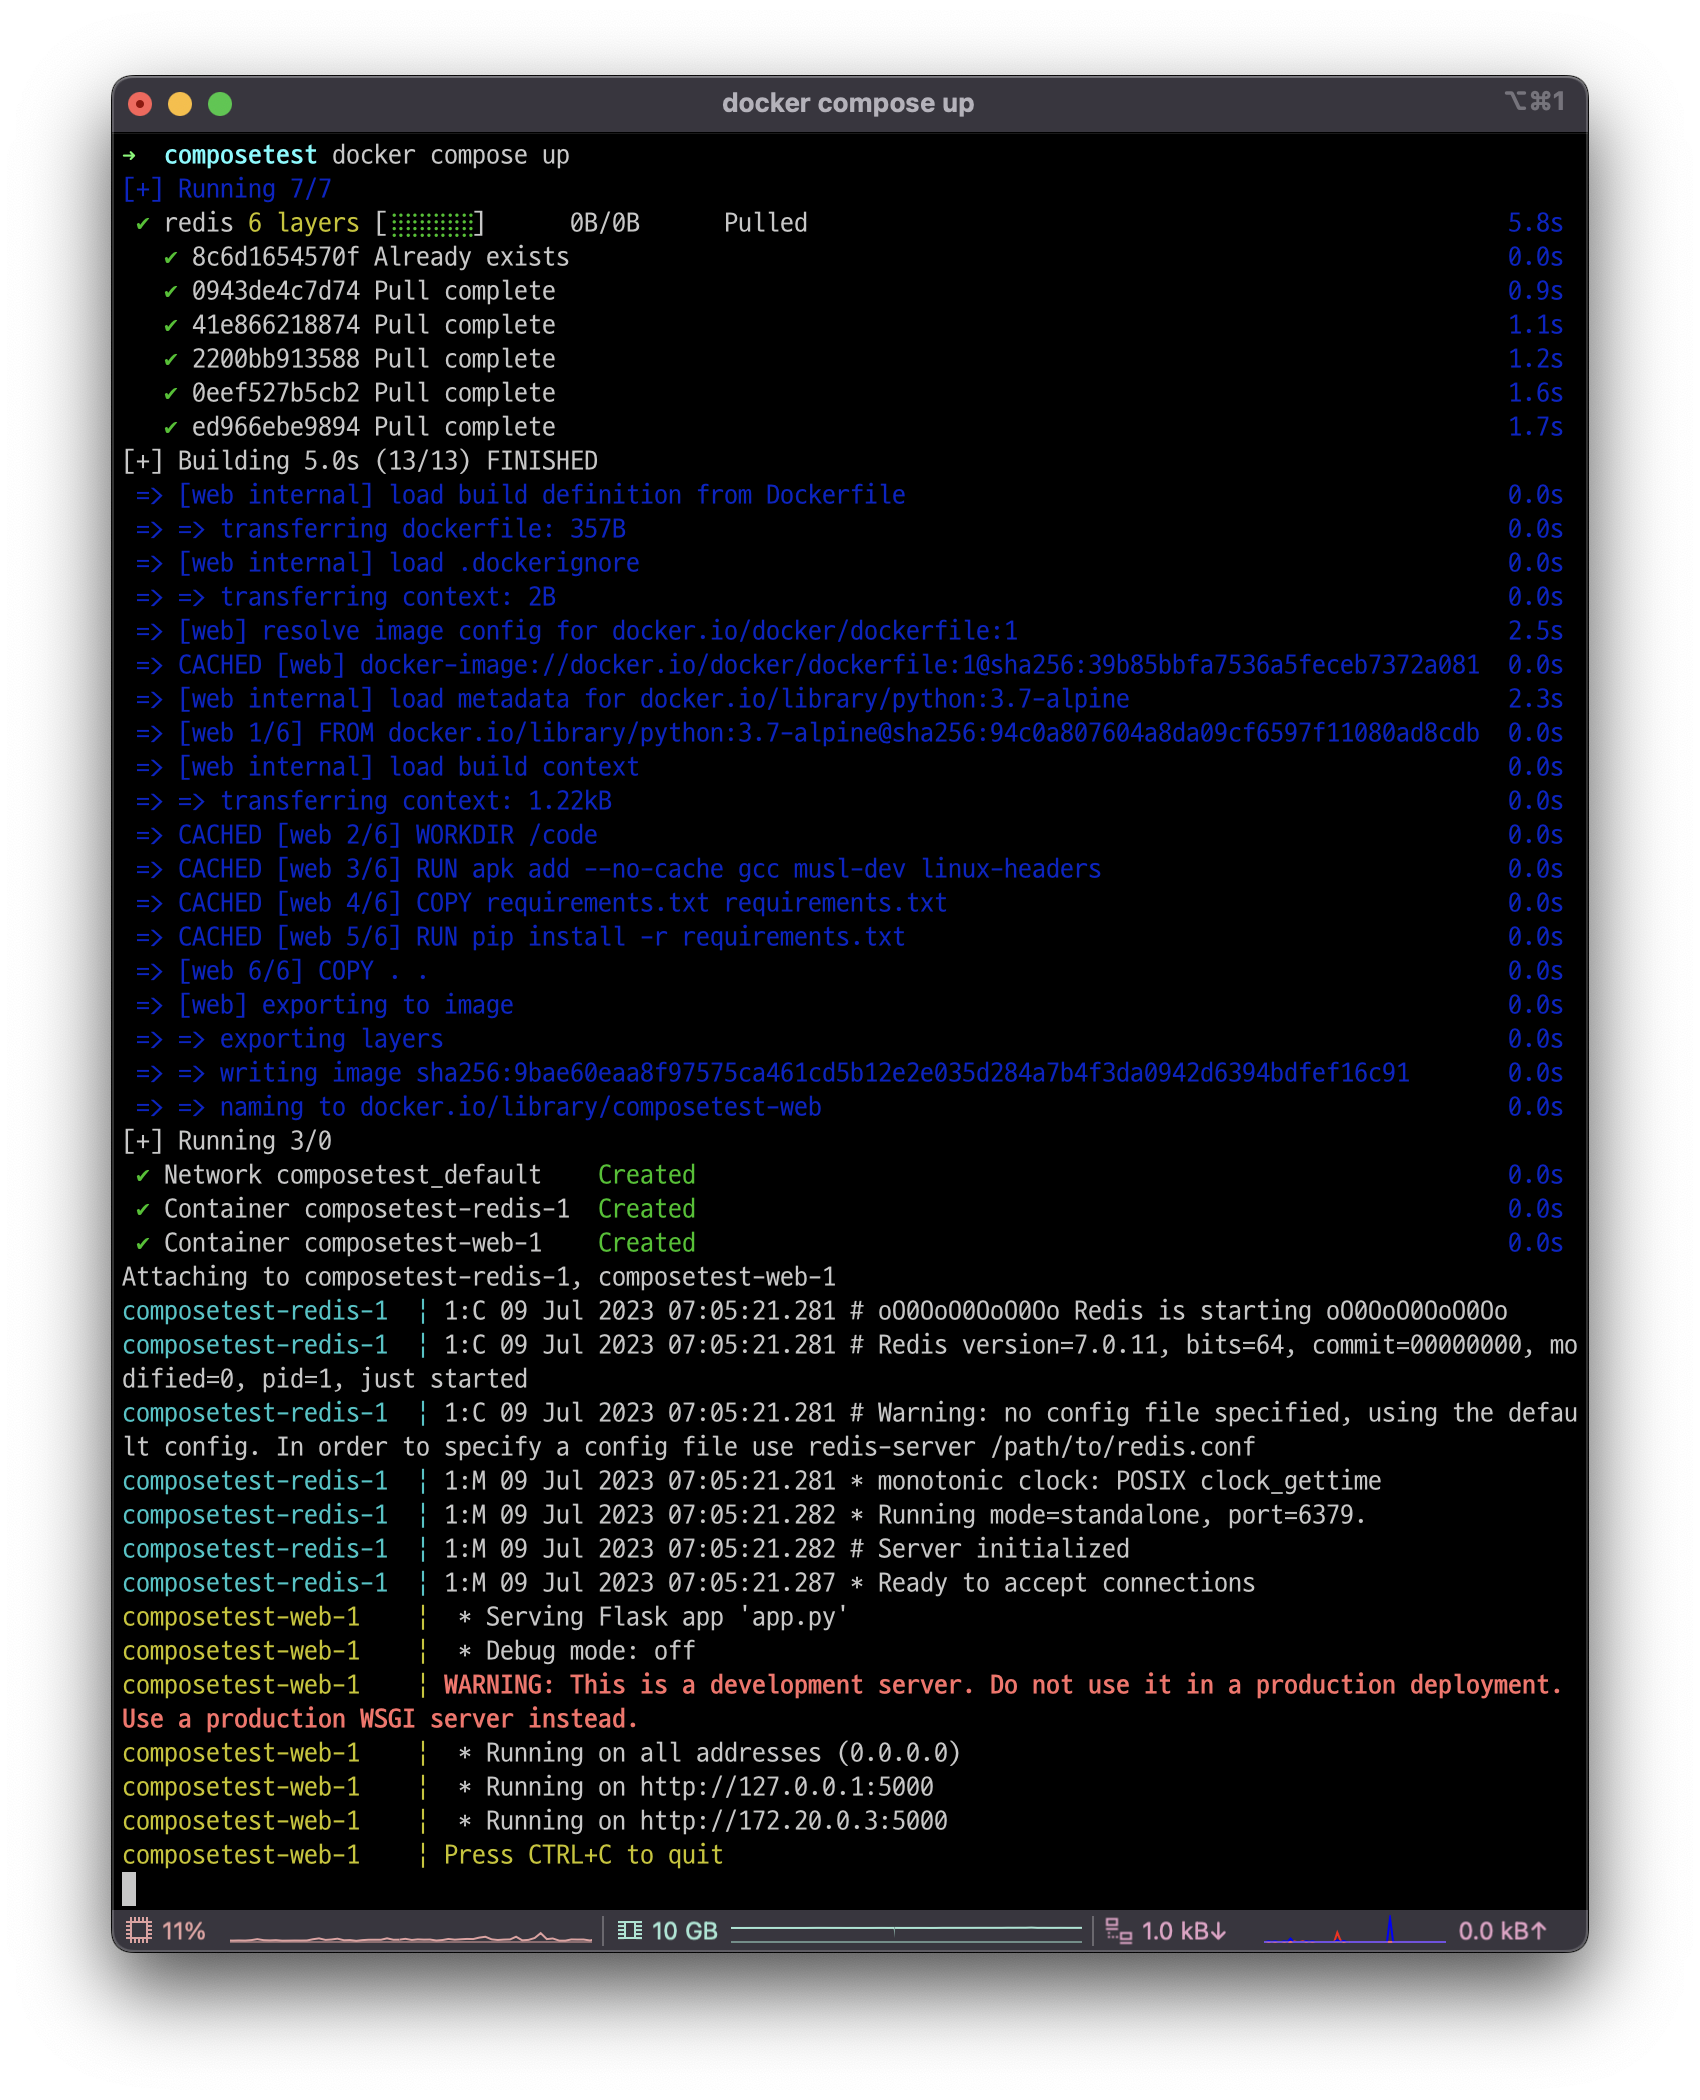Viewport: 1700px width, 2100px height.
Task: Click layer id '2200bb913588'
Action: pos(275,359)
